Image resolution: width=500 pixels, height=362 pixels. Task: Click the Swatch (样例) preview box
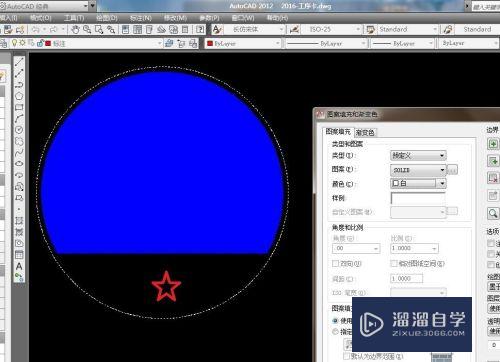click(418, 198)
